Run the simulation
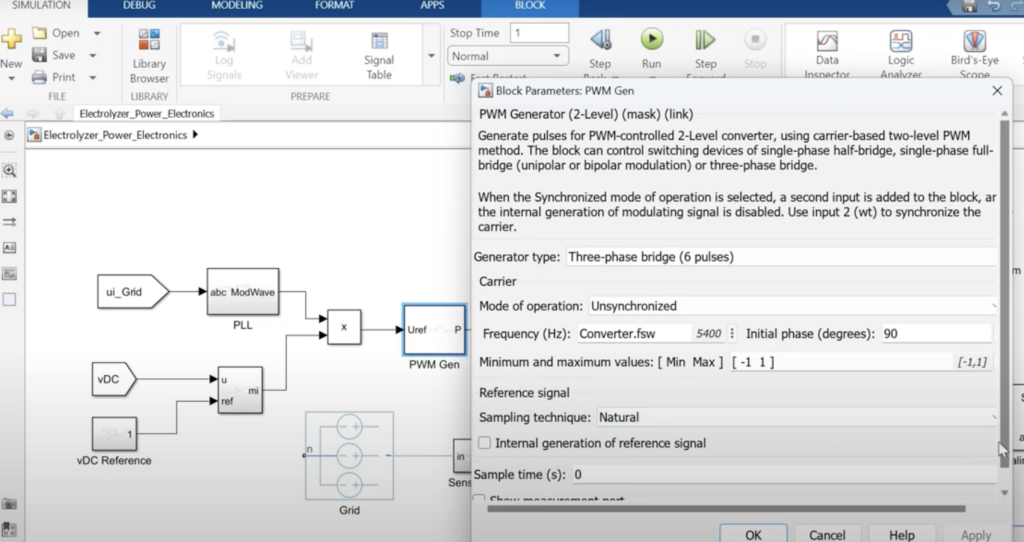This screenshot has height=542, width=1024. click(x=651, y=39)
